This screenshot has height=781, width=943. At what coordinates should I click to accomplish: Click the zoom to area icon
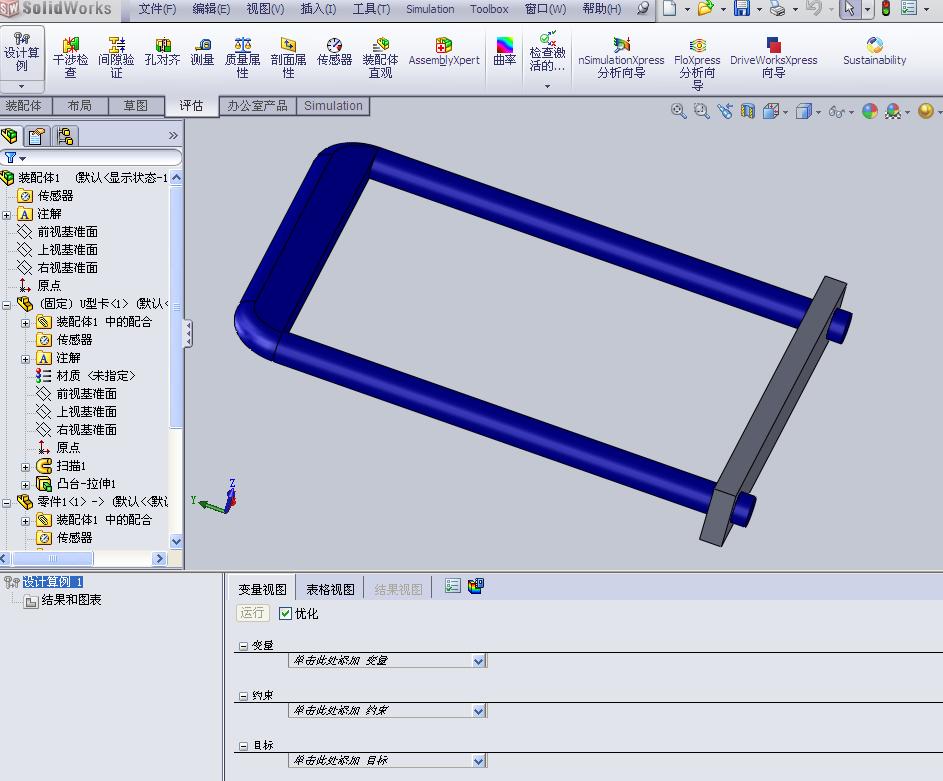point(701,111)
